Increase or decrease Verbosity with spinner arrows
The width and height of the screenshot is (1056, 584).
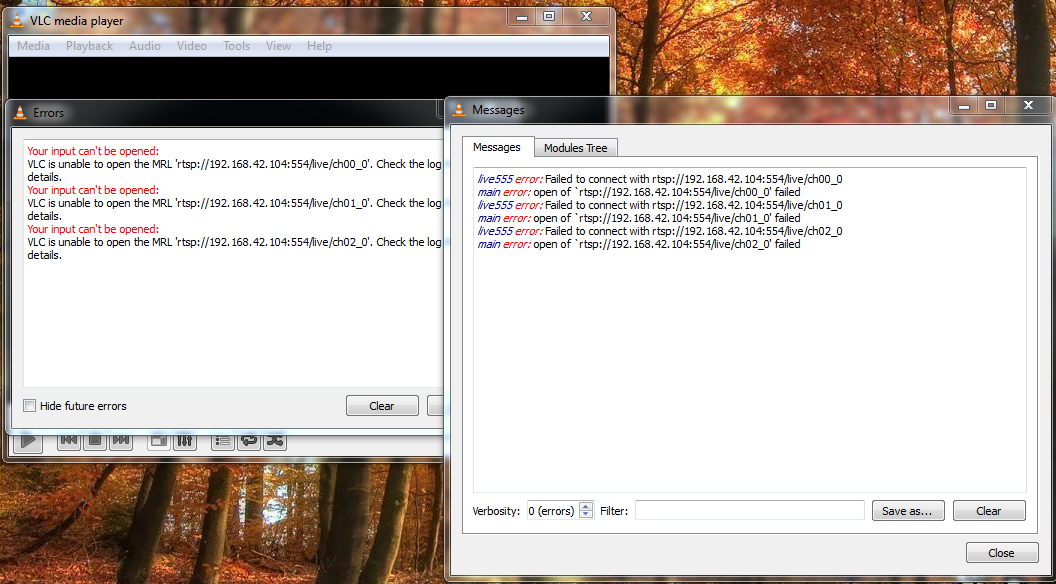pyautogui.click(x=586, y=510)
